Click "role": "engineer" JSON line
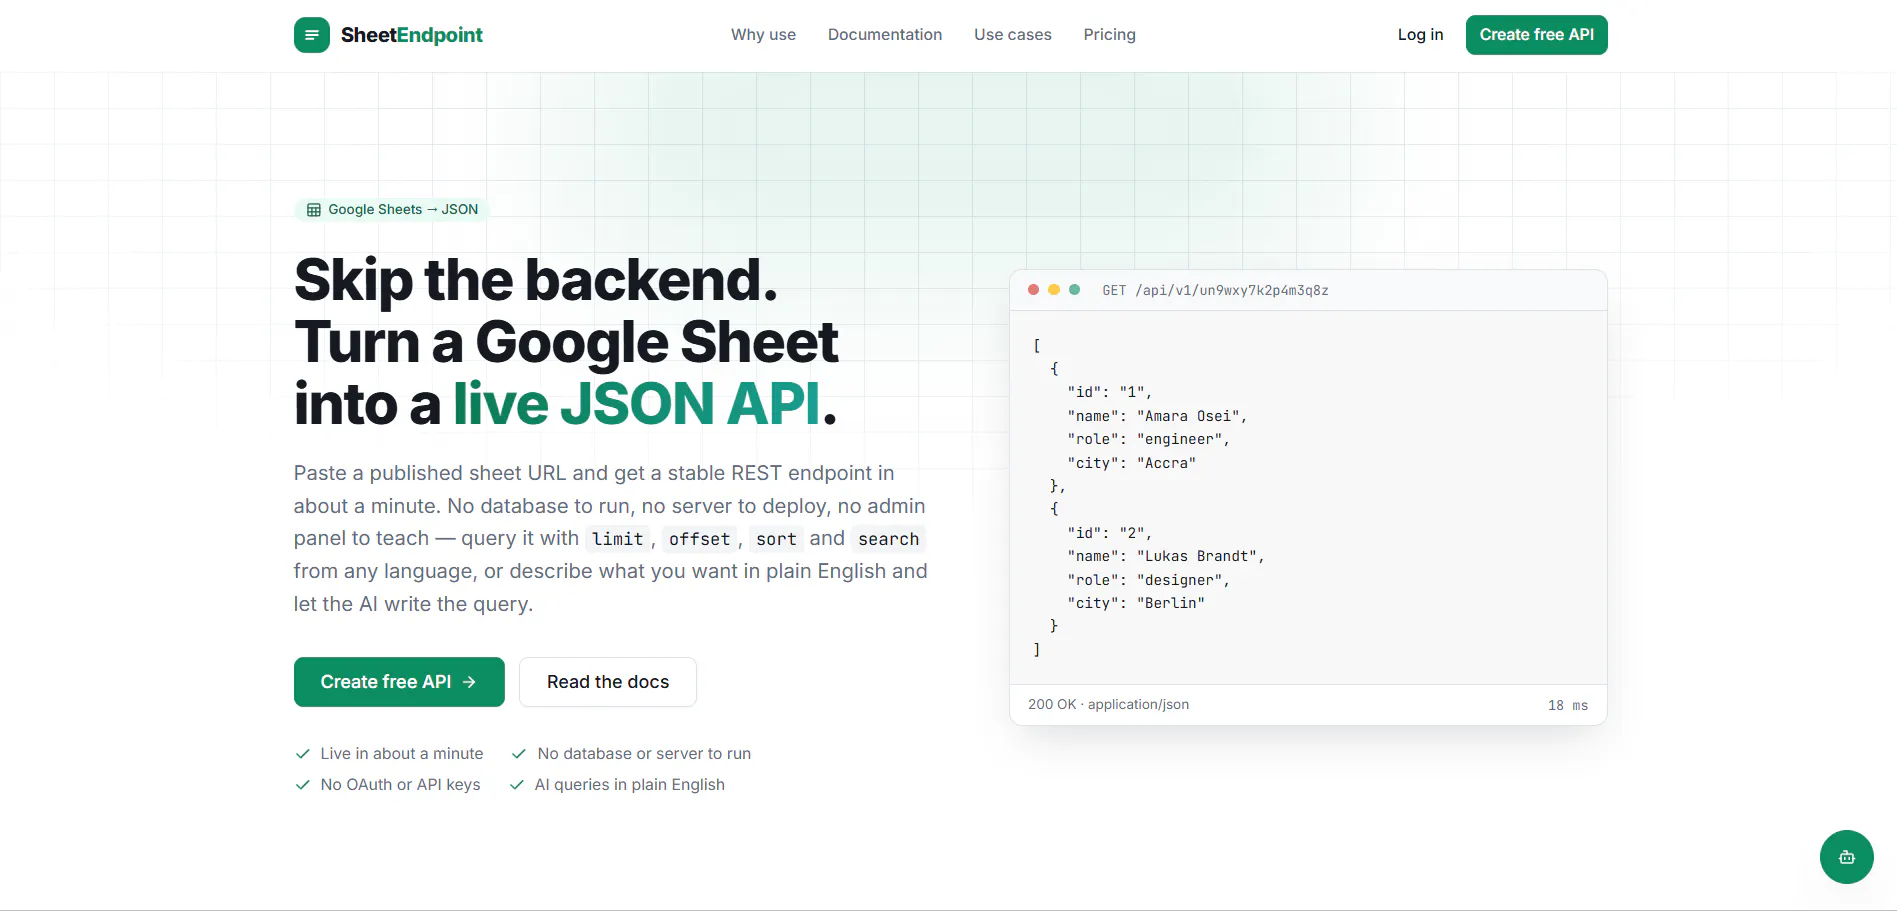 (x=1148, y=439)
